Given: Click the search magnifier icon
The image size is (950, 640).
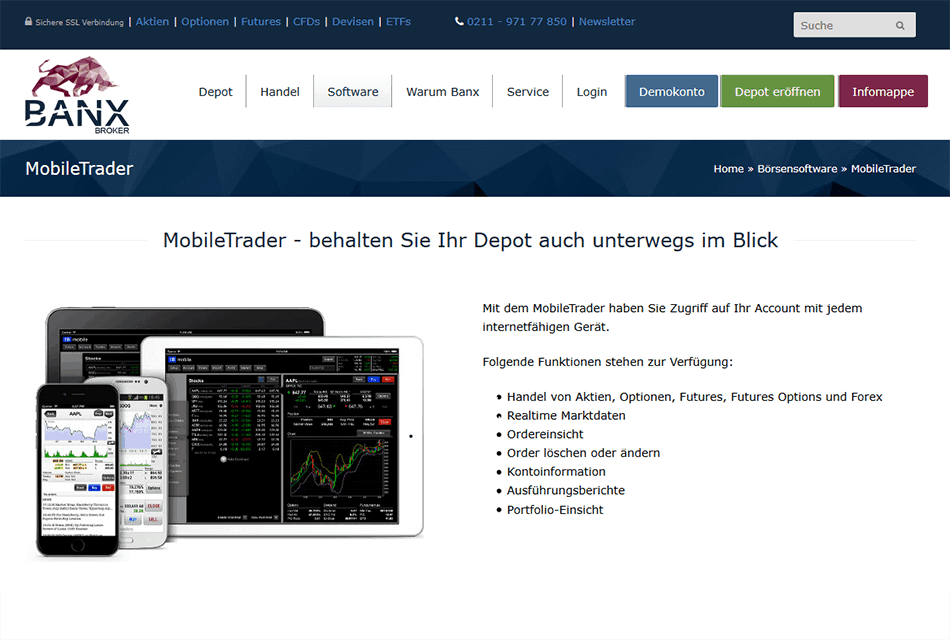Looking at the screenshot, I should pos(900,25).
